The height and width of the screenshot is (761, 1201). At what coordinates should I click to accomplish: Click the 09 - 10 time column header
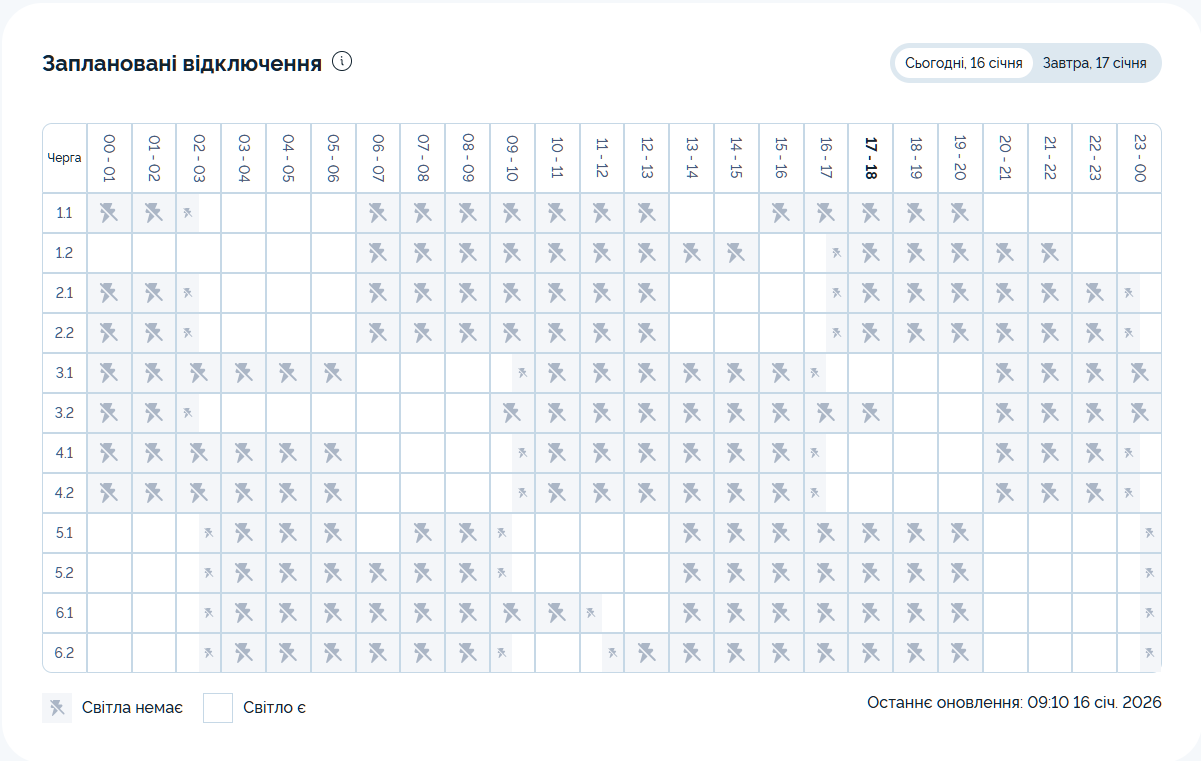(x=512, y=158)
